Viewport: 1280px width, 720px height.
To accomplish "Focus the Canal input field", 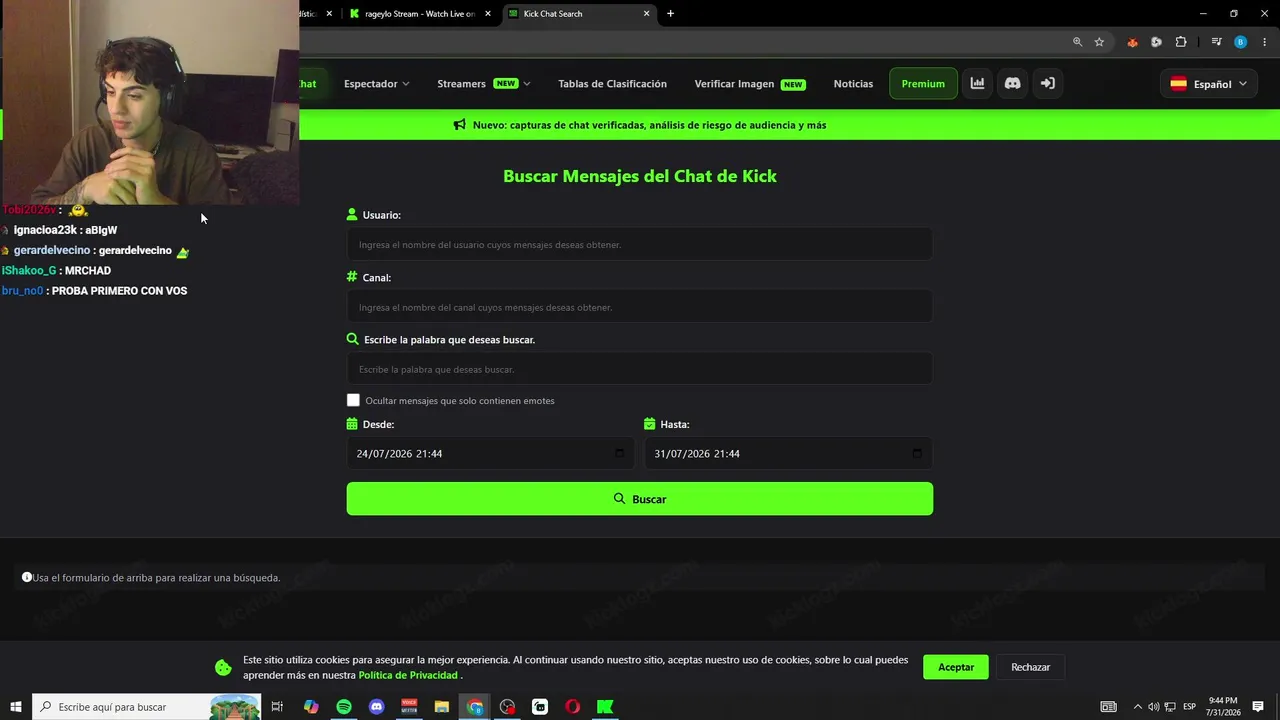I will point(640,307).
